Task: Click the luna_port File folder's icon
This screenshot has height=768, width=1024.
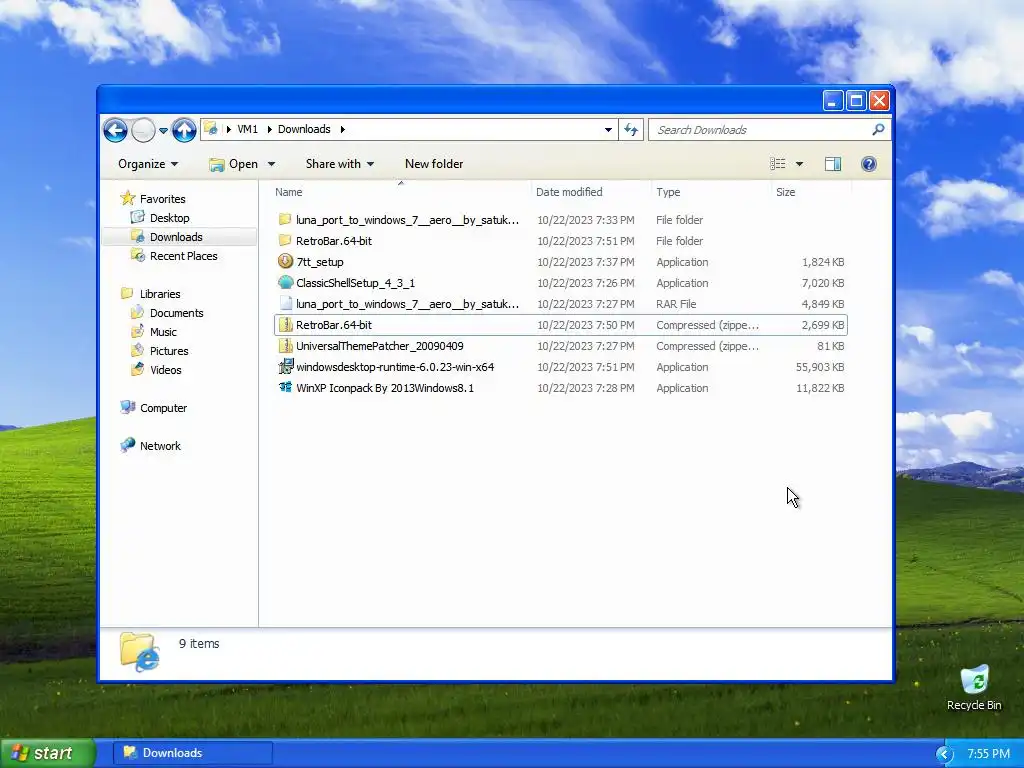Action: point(285,219)
